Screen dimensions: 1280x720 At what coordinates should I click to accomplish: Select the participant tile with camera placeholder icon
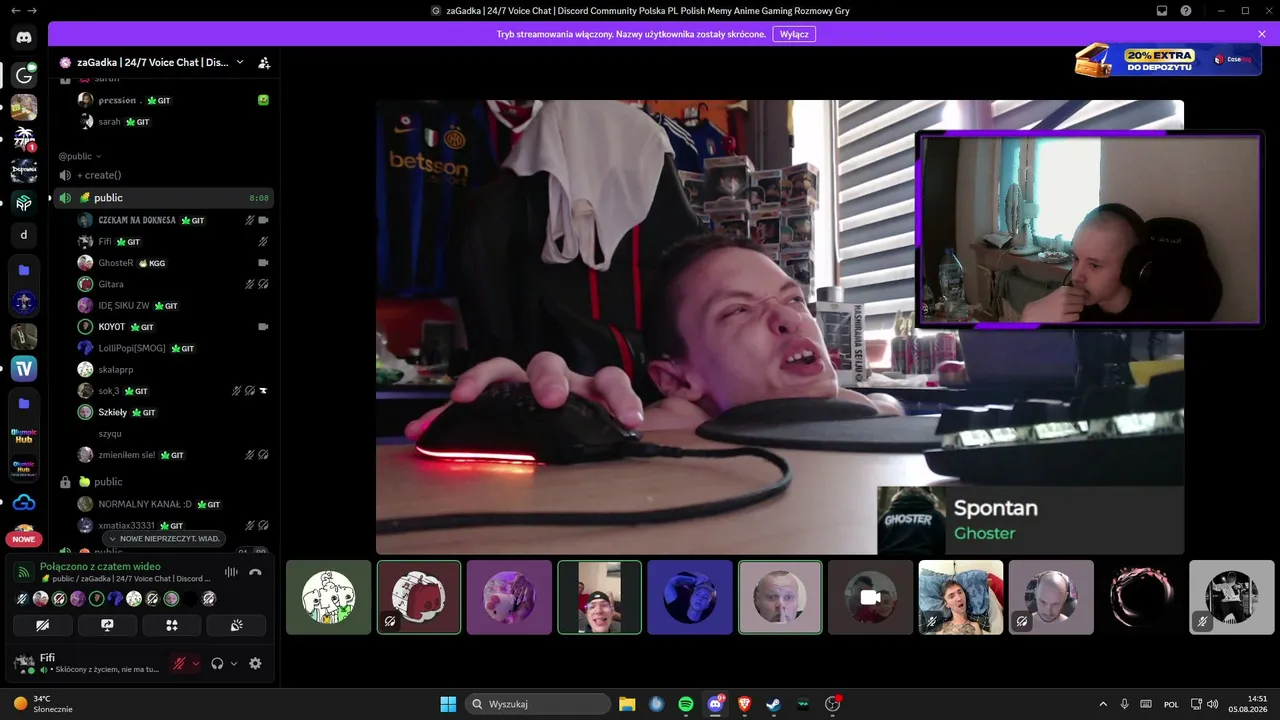[x=870, y=597]
